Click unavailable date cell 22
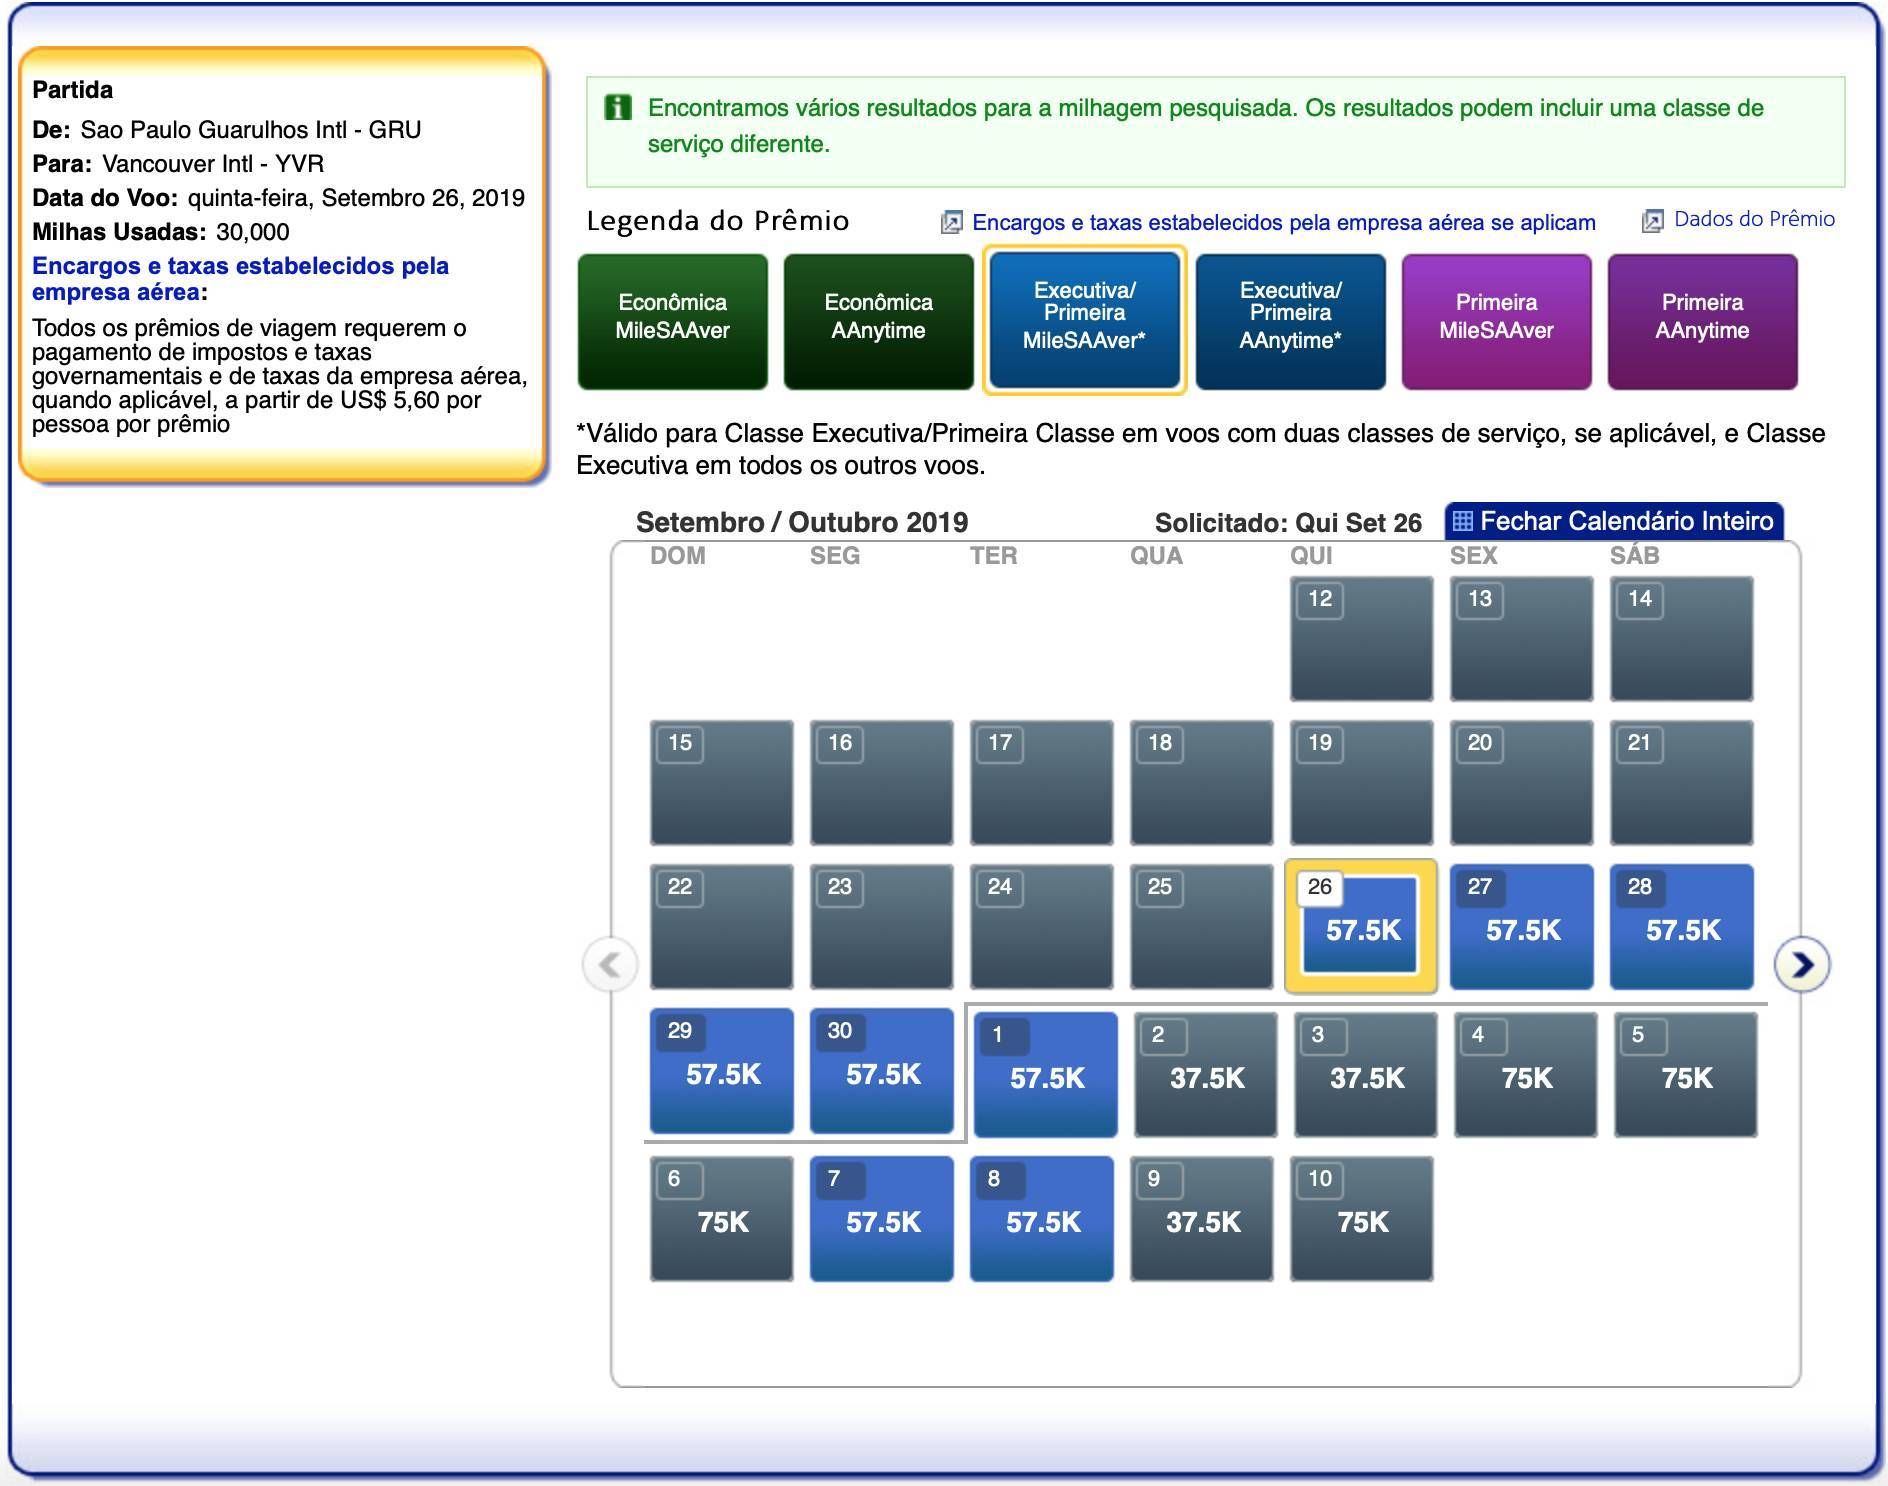The height and width of the screenshot is (1486, 1888). (721, 927)
